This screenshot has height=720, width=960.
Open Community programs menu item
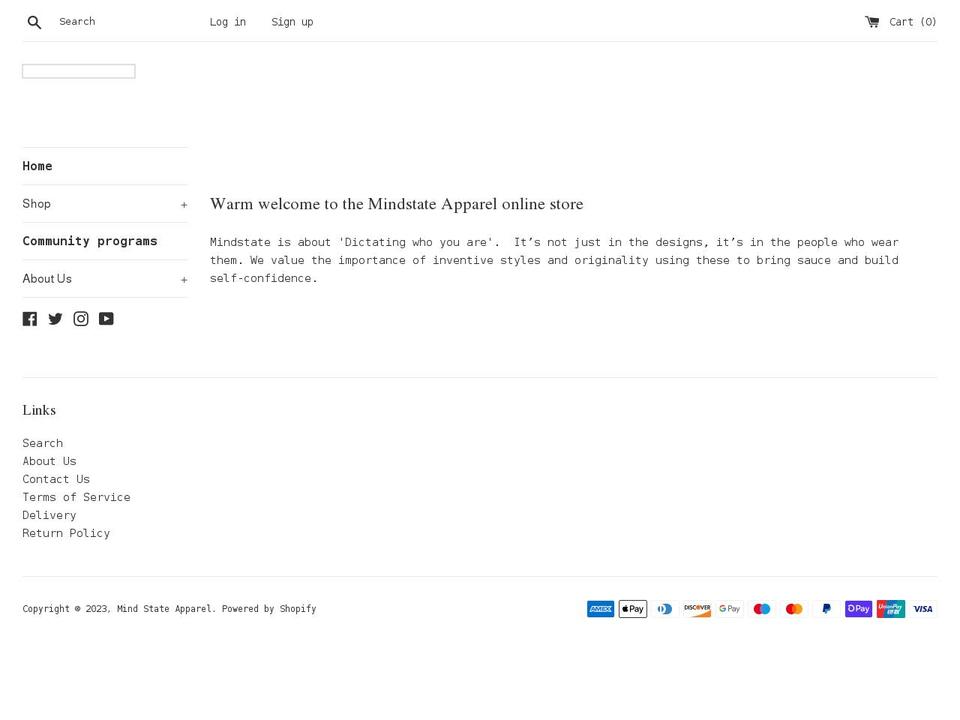pos(90,241)
